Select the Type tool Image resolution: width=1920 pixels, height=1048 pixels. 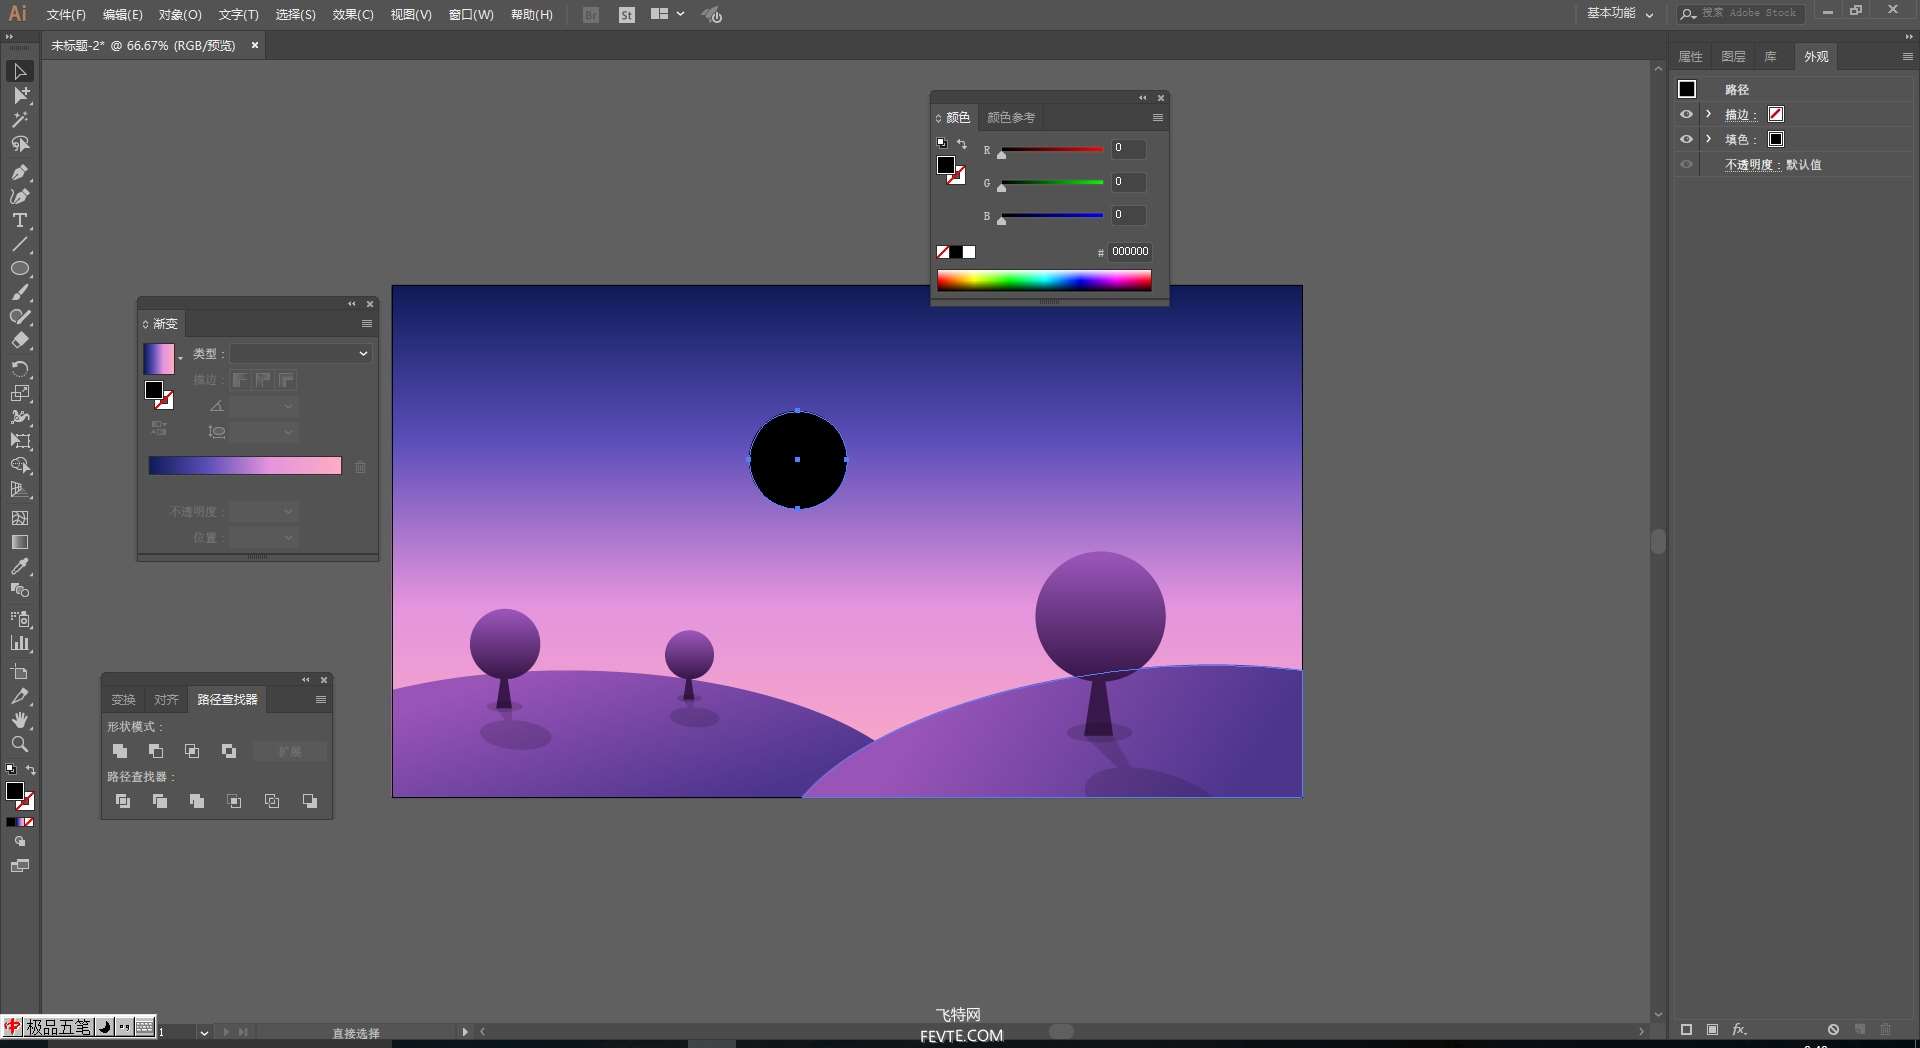[20, 221]
